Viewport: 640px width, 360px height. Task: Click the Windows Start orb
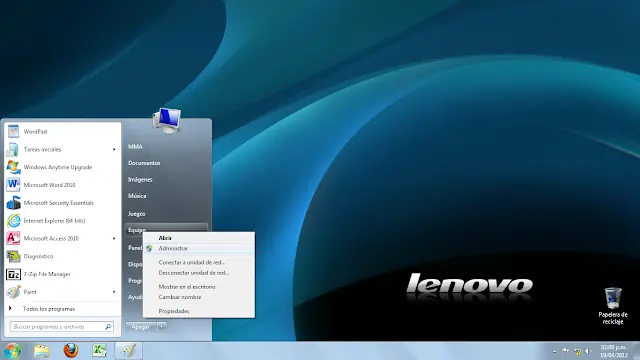pos(12,351)
